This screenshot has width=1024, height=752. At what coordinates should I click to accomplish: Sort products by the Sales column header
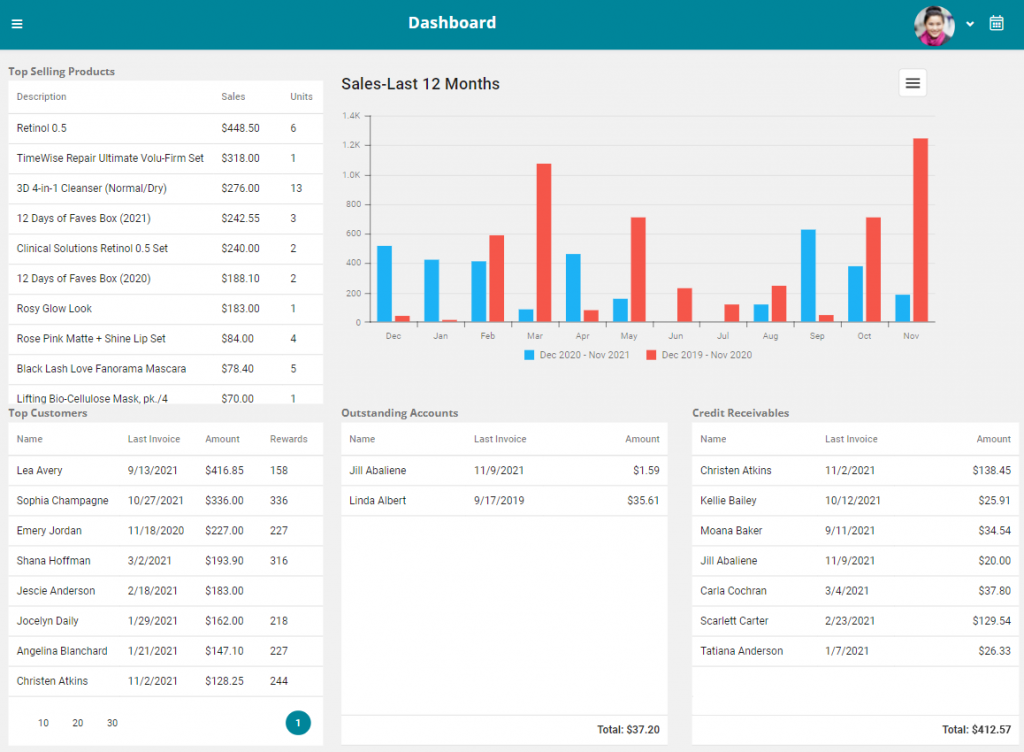(233, 97)
